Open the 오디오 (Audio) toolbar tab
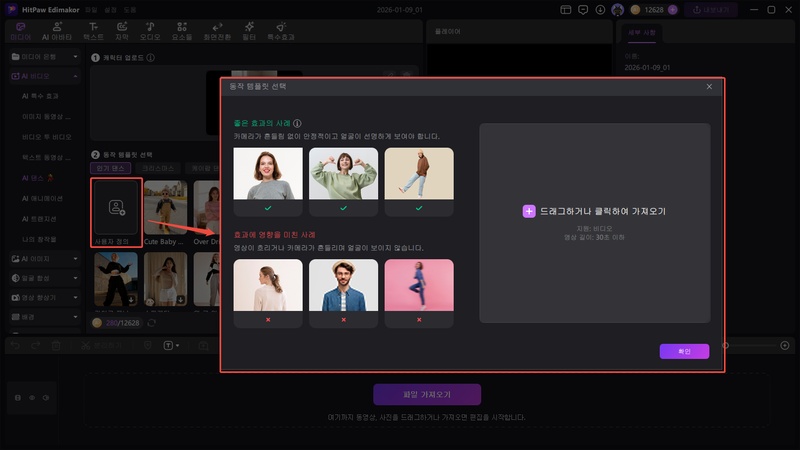 click(x=150, y=32)
